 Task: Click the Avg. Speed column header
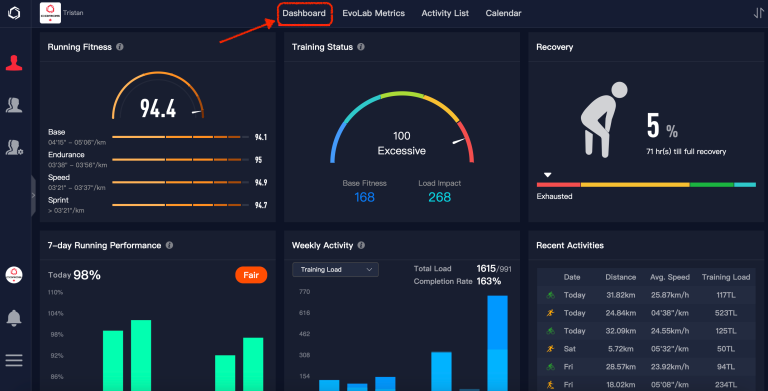coord(670,277)
